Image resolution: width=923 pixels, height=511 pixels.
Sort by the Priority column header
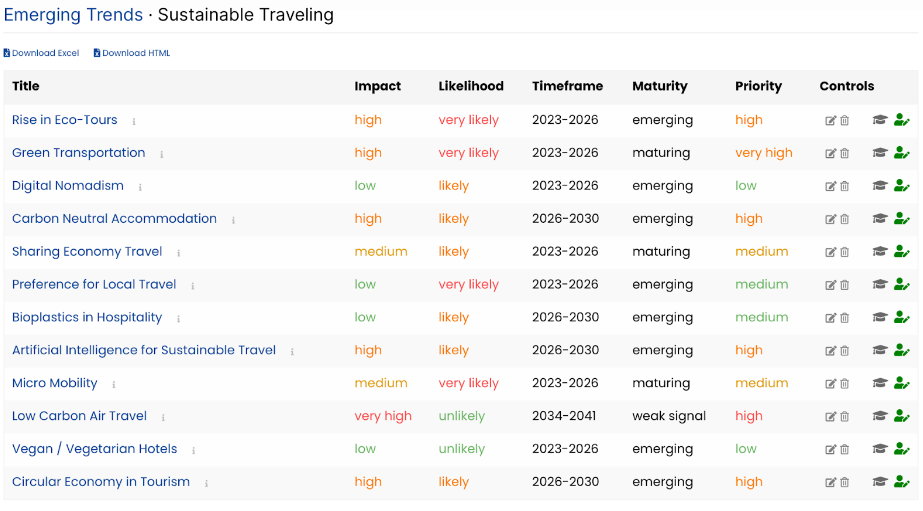(x=758, y=86)
